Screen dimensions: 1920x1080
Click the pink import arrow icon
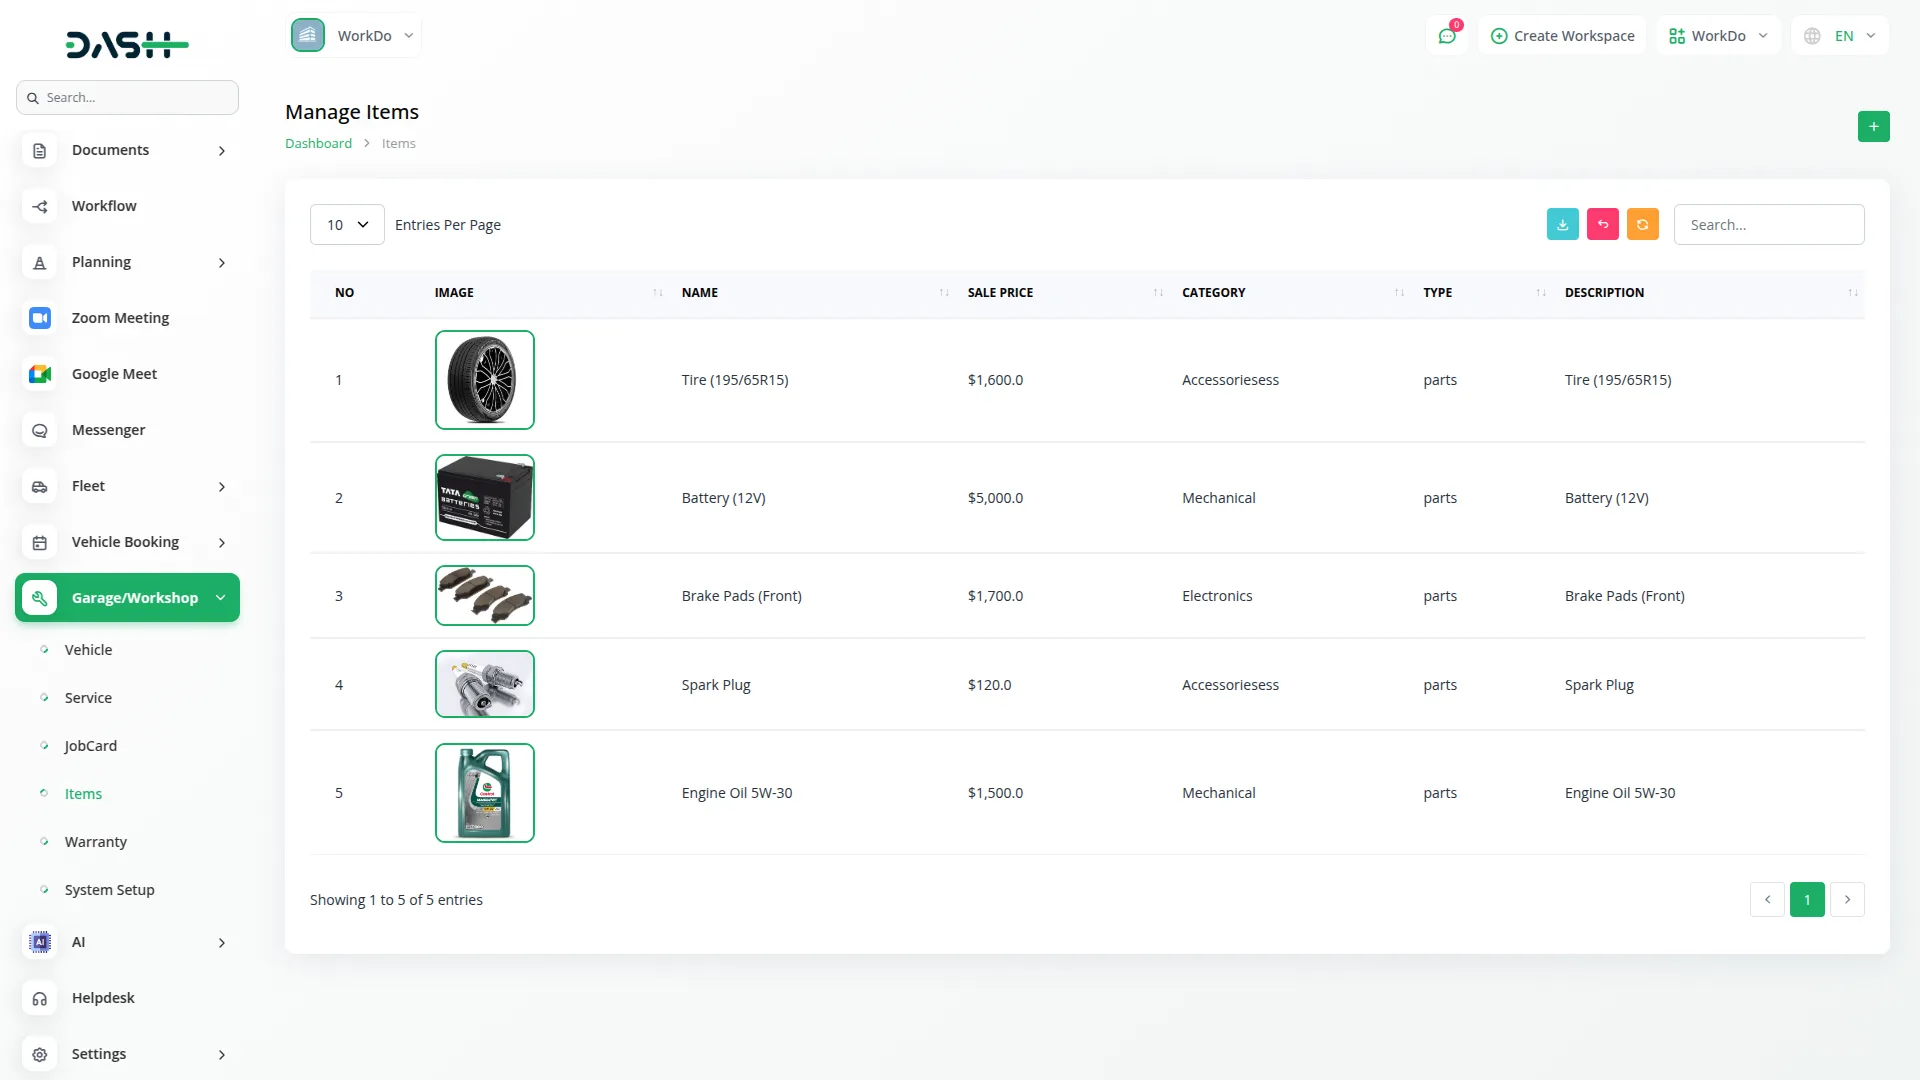pyautogui.click(x=1602, y=225)
